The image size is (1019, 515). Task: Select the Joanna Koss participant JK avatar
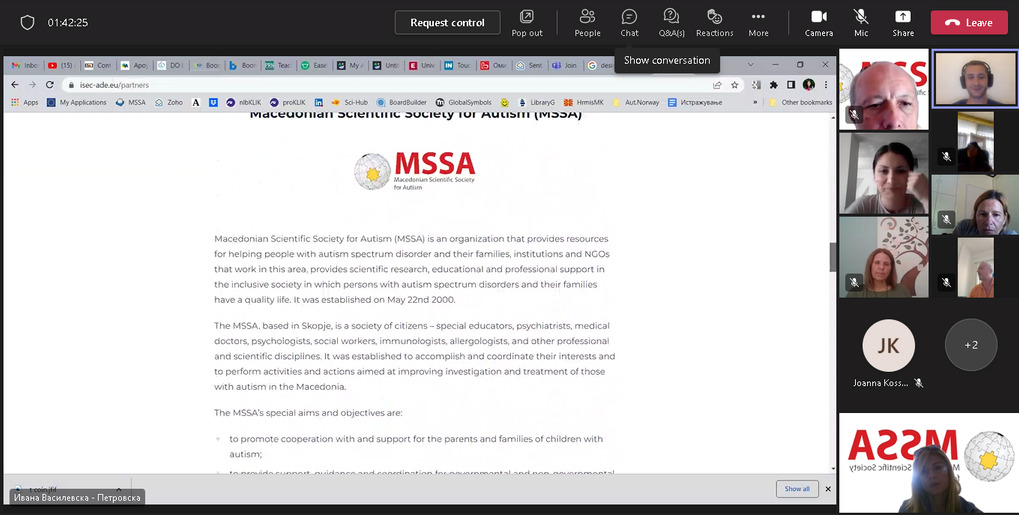(x=888, y=345)
